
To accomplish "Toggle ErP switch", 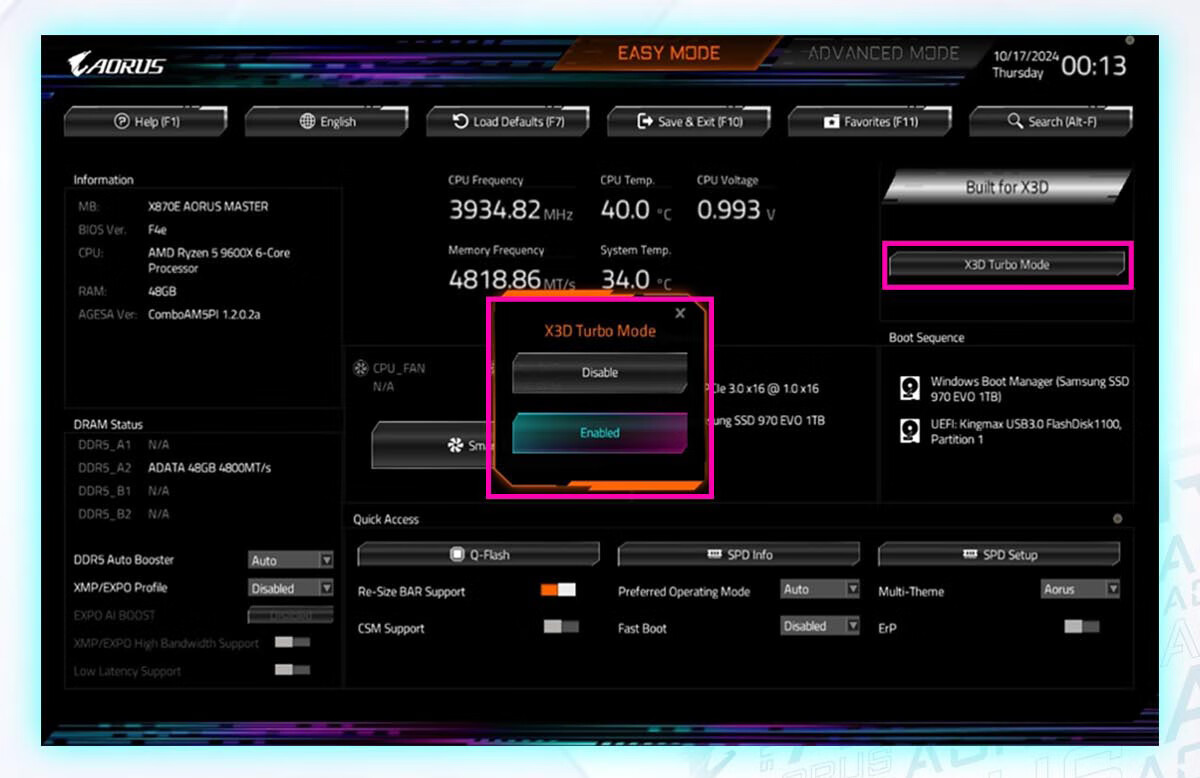I will click(1082, 627).
